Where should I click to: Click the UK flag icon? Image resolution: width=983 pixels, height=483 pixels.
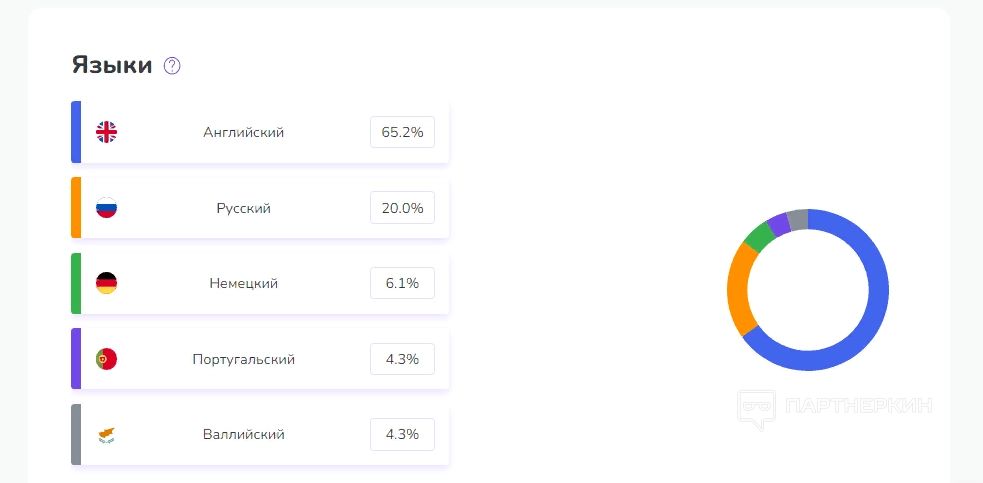(106, 132)
